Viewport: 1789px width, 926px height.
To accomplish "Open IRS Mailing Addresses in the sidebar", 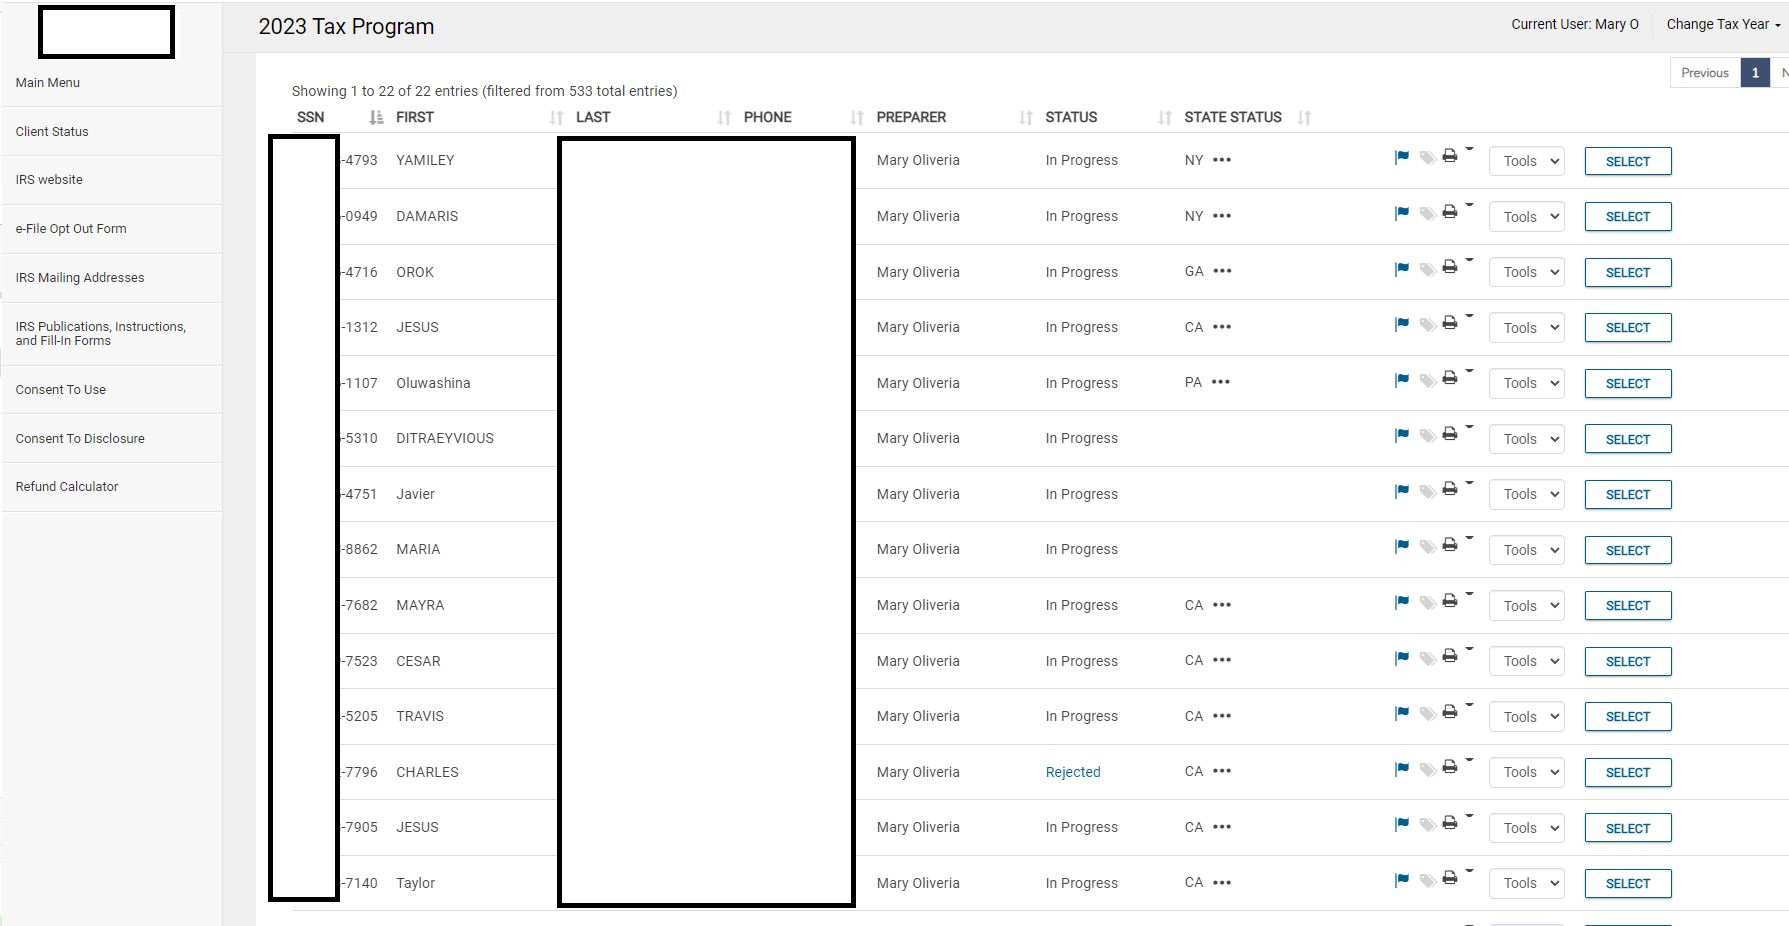I will tap(80, 277).
